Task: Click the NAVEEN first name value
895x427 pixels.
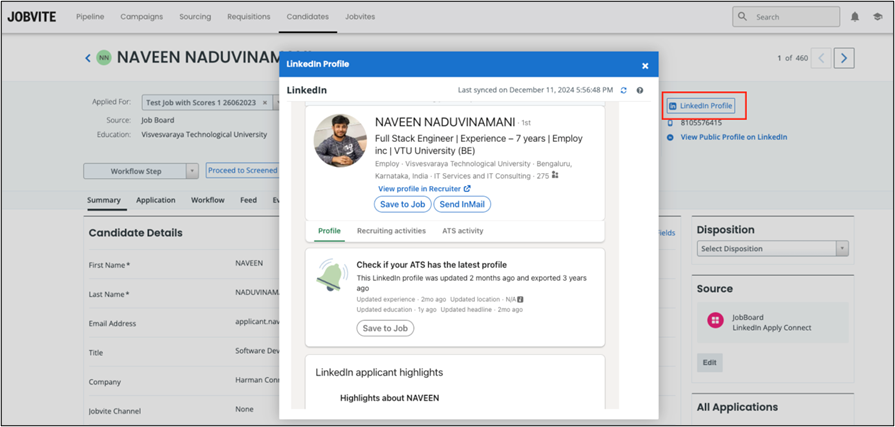Action: click(x=249, y=264)
